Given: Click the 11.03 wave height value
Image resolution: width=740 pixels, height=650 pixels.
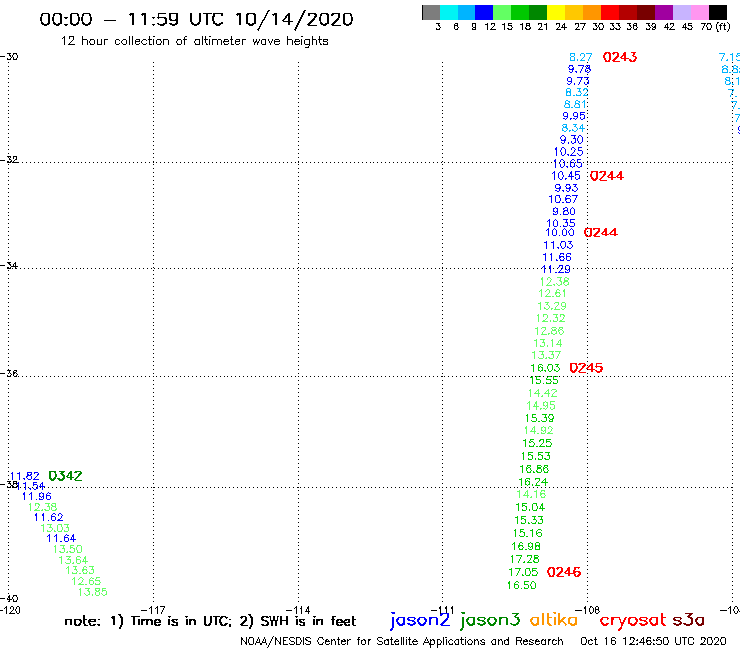Looking at the screenshot, I should [558, 245].
